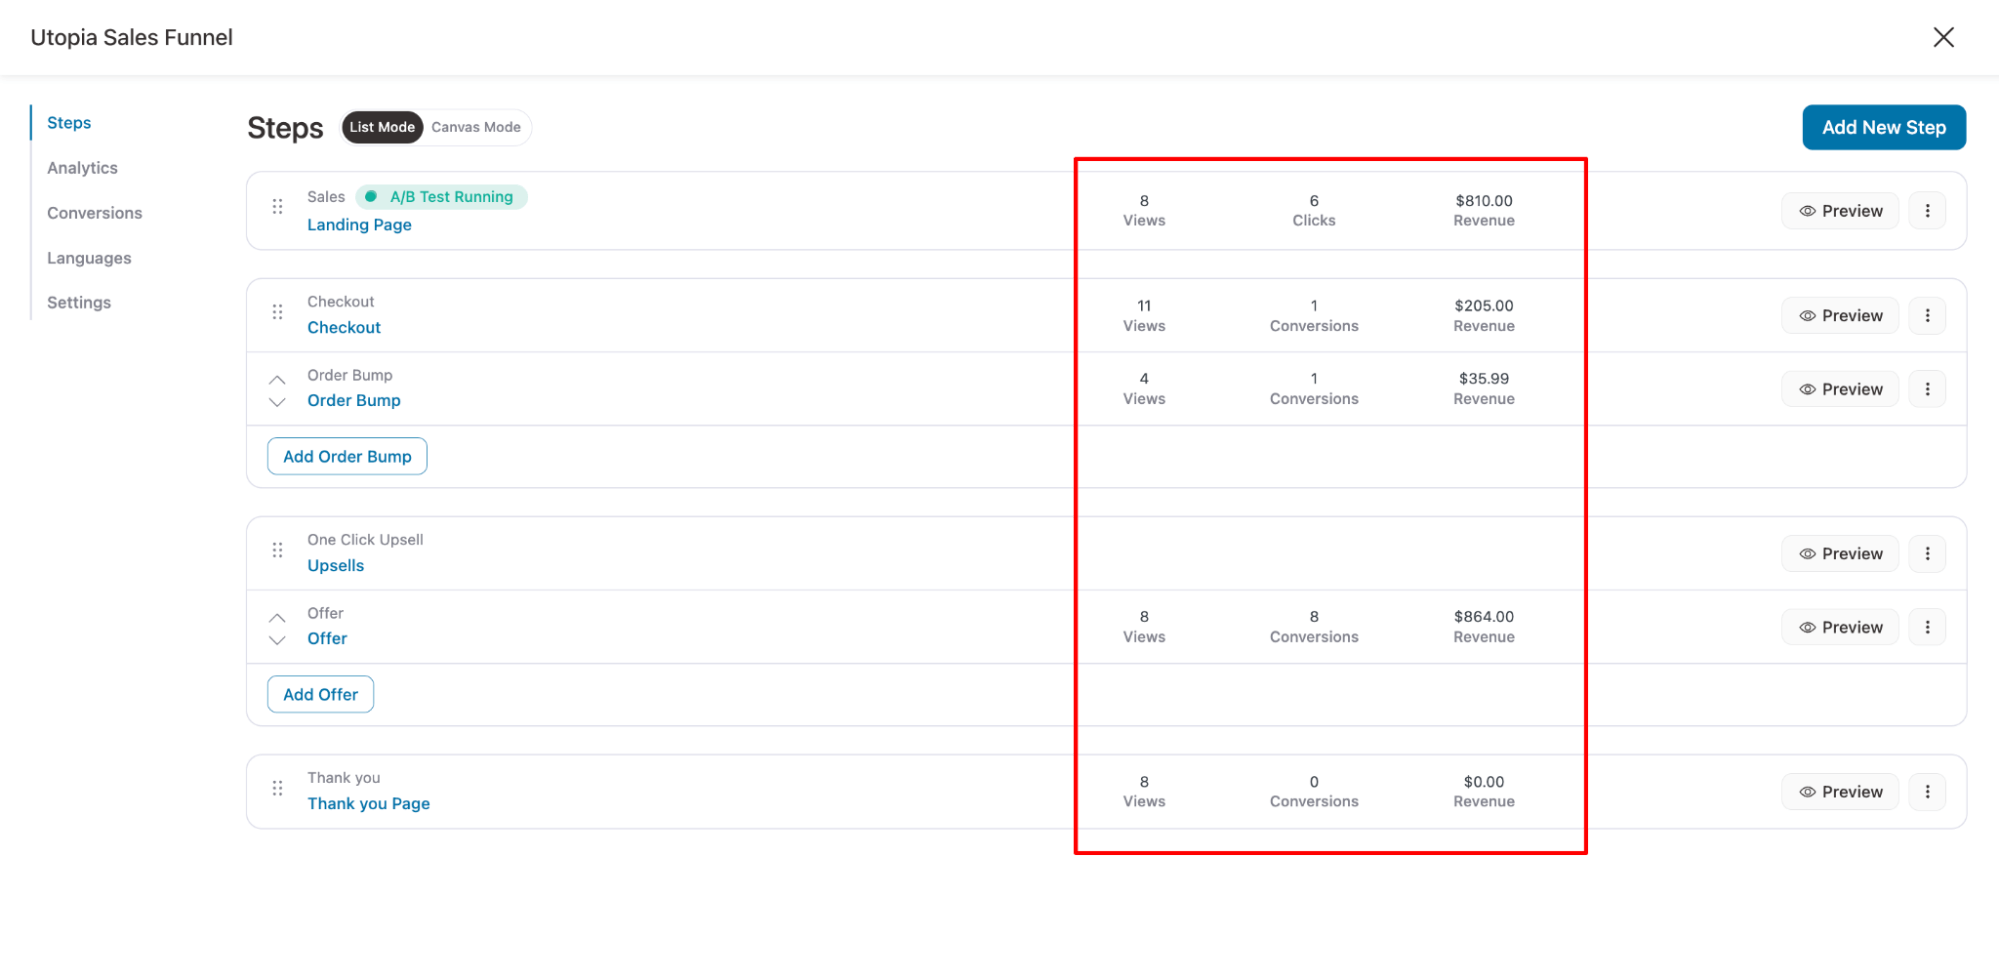
Task: Click the $205.00 Revenue value
Action: 1484,306
